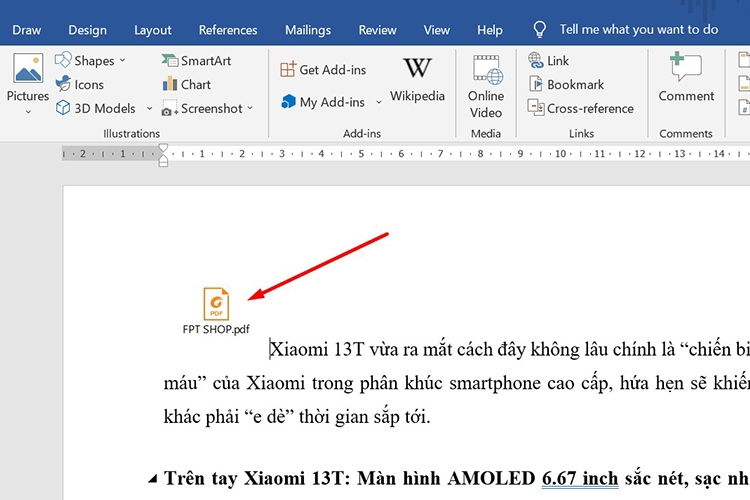Viewport: 750px width, 500px height.
Task: Select the embedded FPT SHOP.pdf object icon
Action: pos(216,303)
